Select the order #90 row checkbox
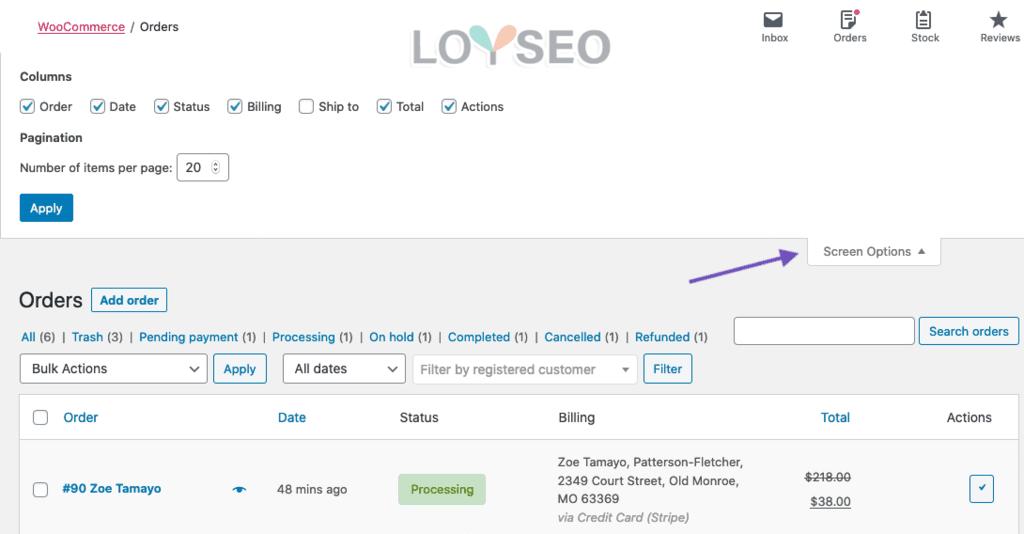 coord(41,490)
